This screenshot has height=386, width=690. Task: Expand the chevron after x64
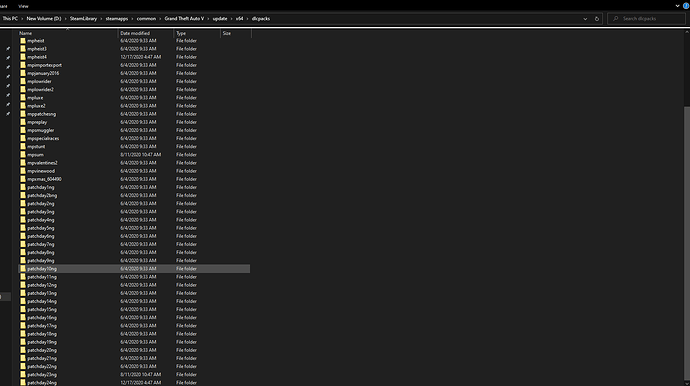(x=247, y=18)
